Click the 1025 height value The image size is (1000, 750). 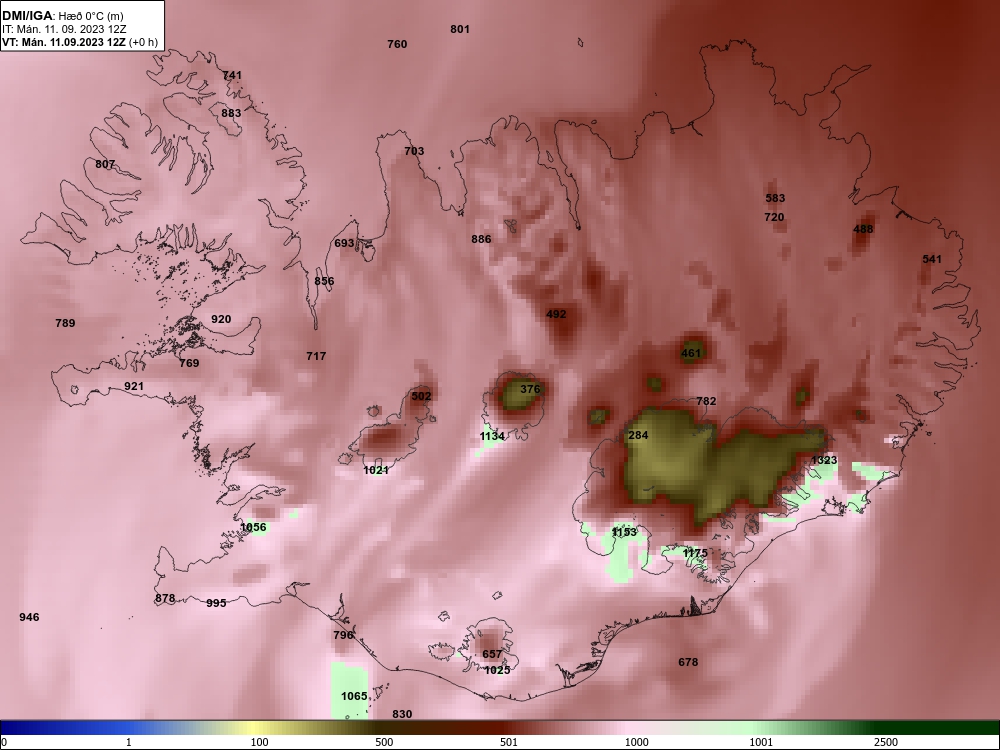click(x=497, y=671)
